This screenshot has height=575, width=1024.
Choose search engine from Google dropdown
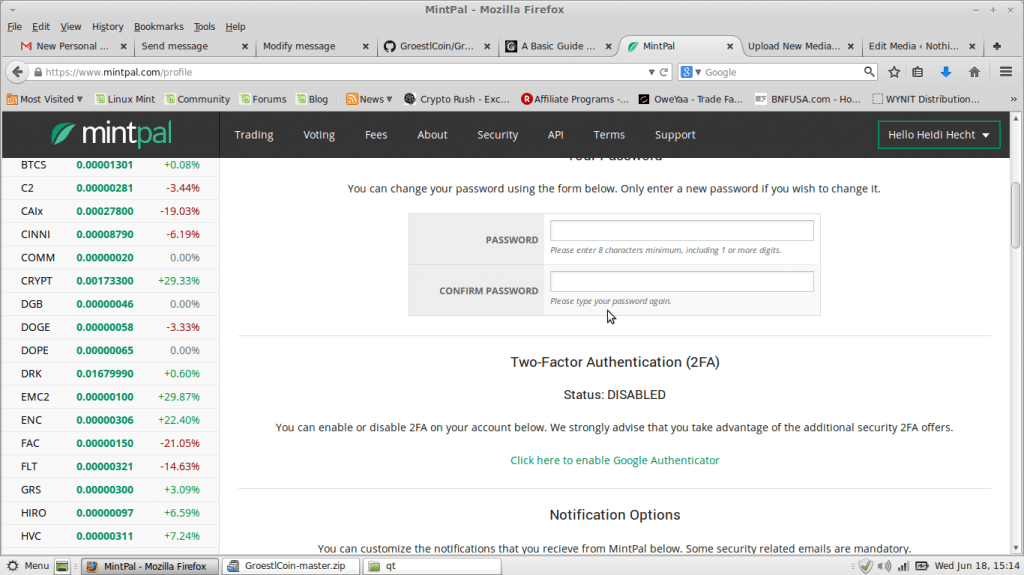(x=690, y=72)
